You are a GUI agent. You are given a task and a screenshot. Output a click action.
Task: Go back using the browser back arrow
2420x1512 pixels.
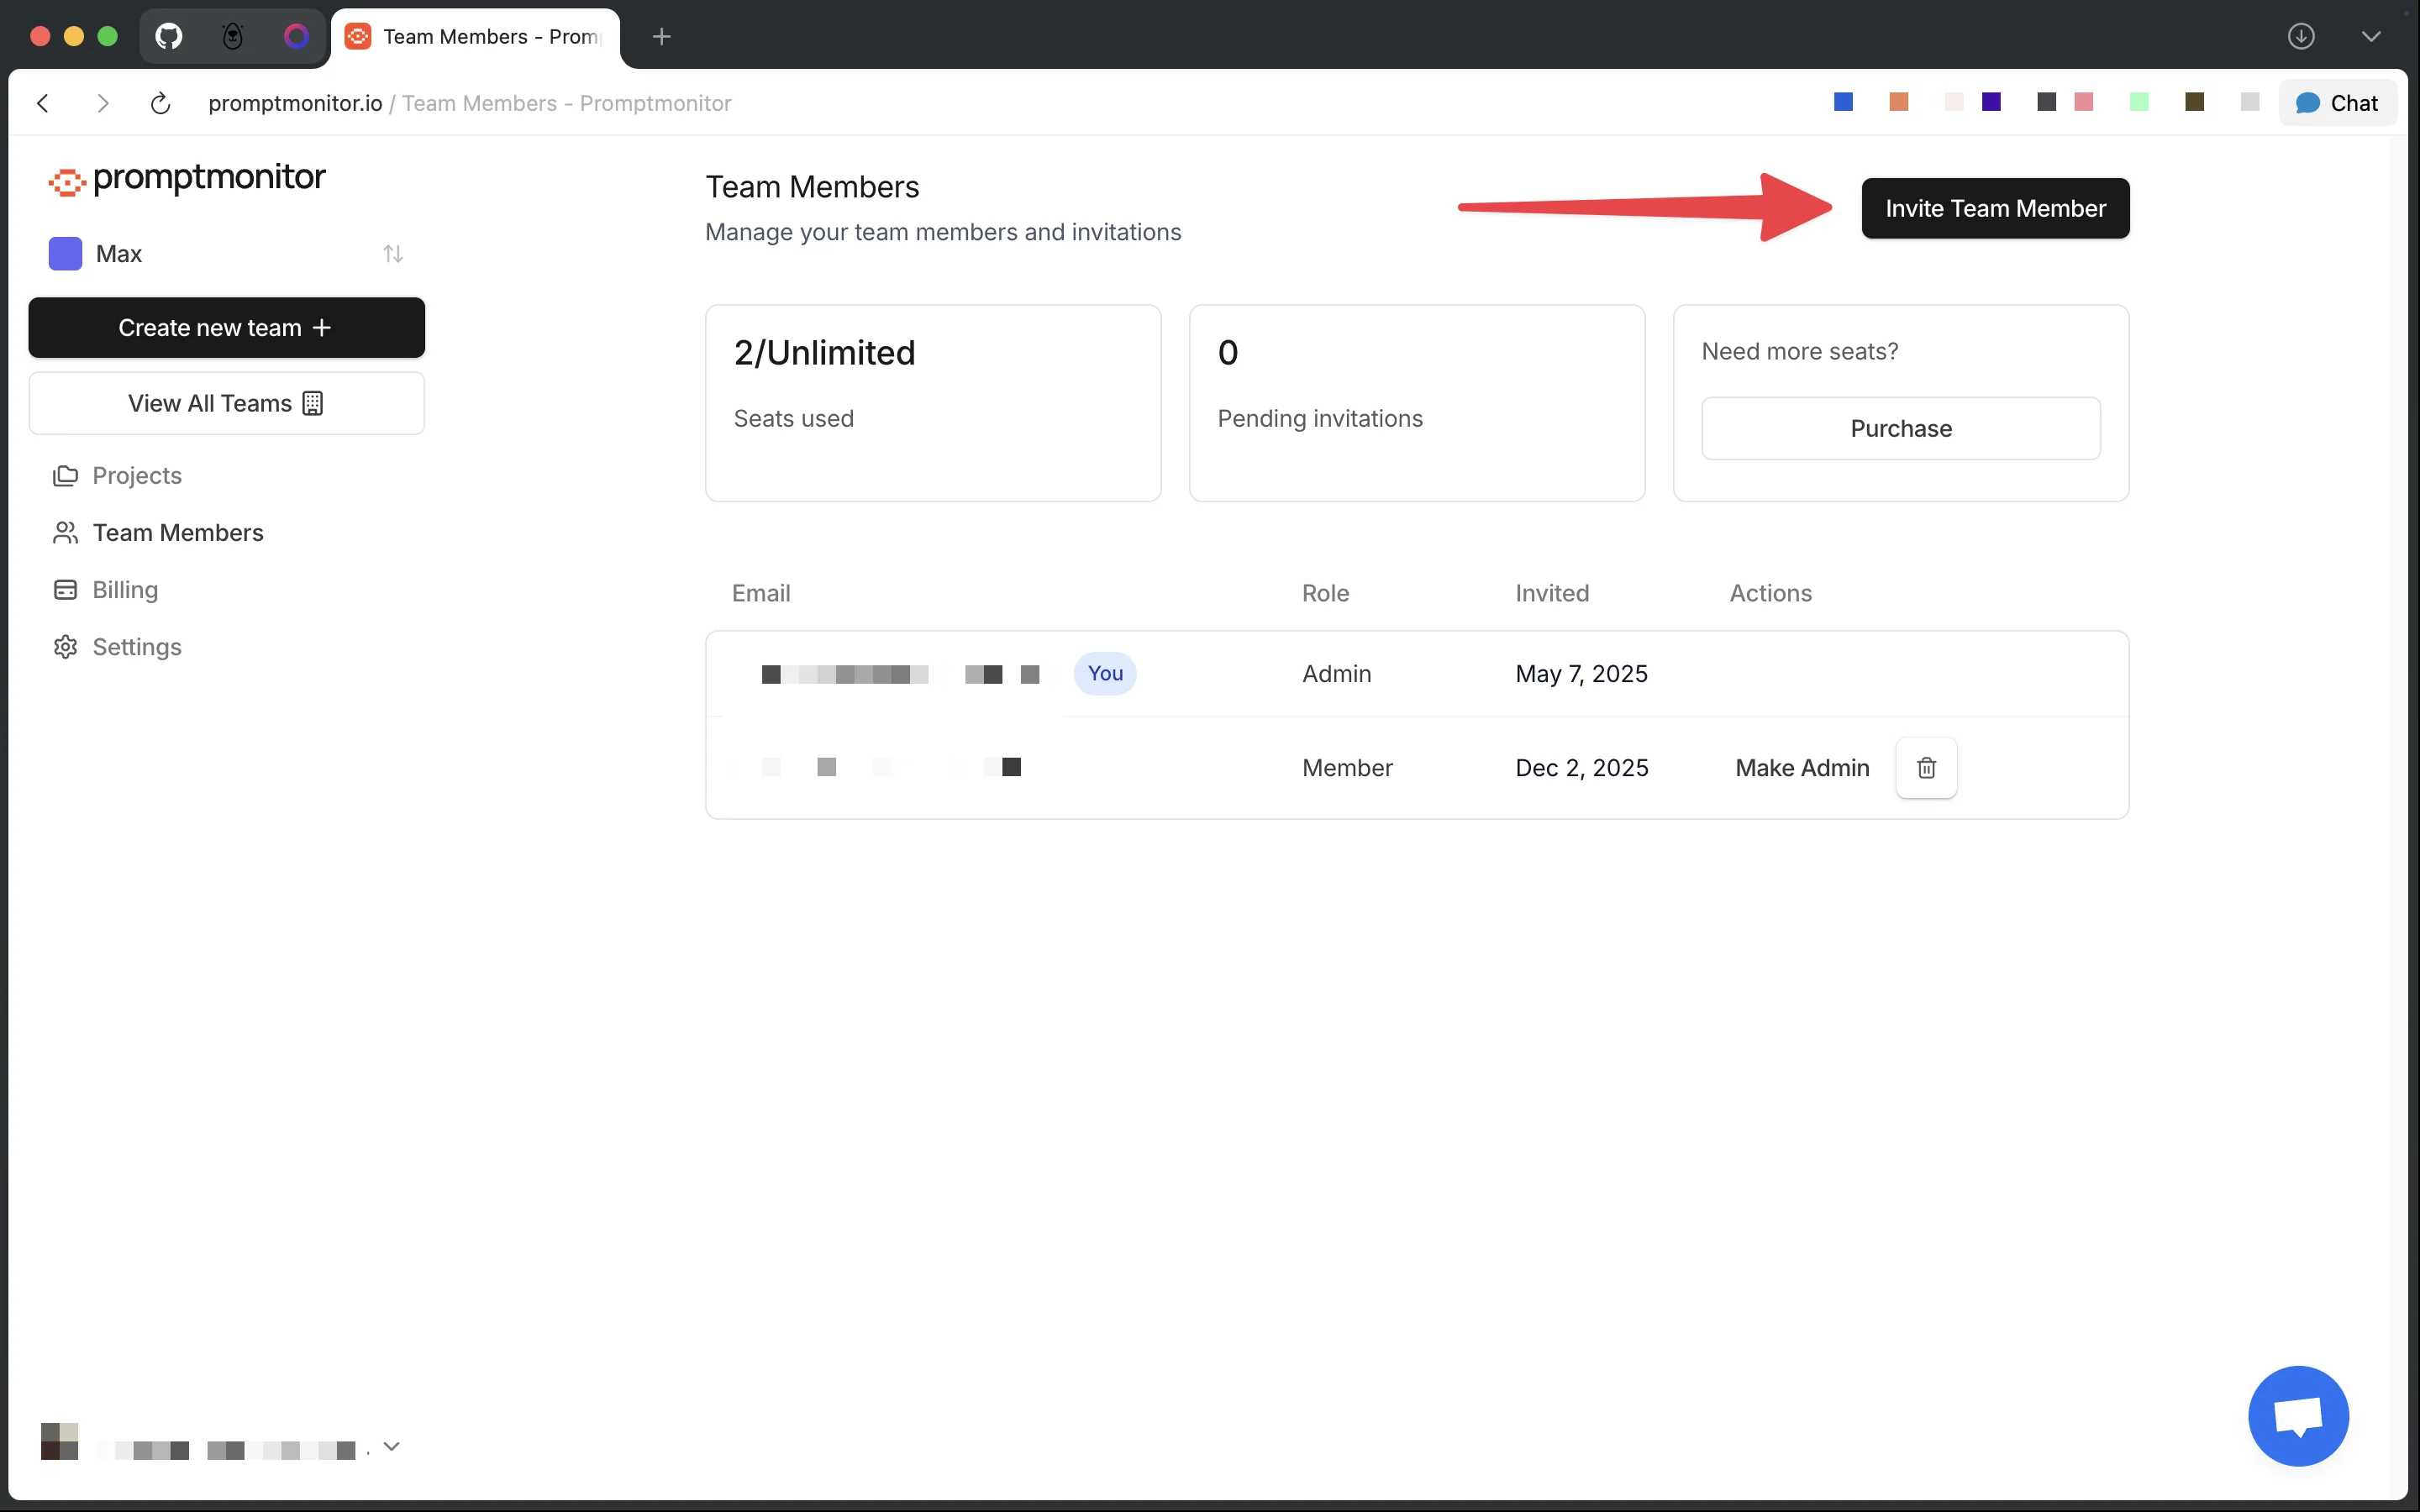click(x=43, y=103)
